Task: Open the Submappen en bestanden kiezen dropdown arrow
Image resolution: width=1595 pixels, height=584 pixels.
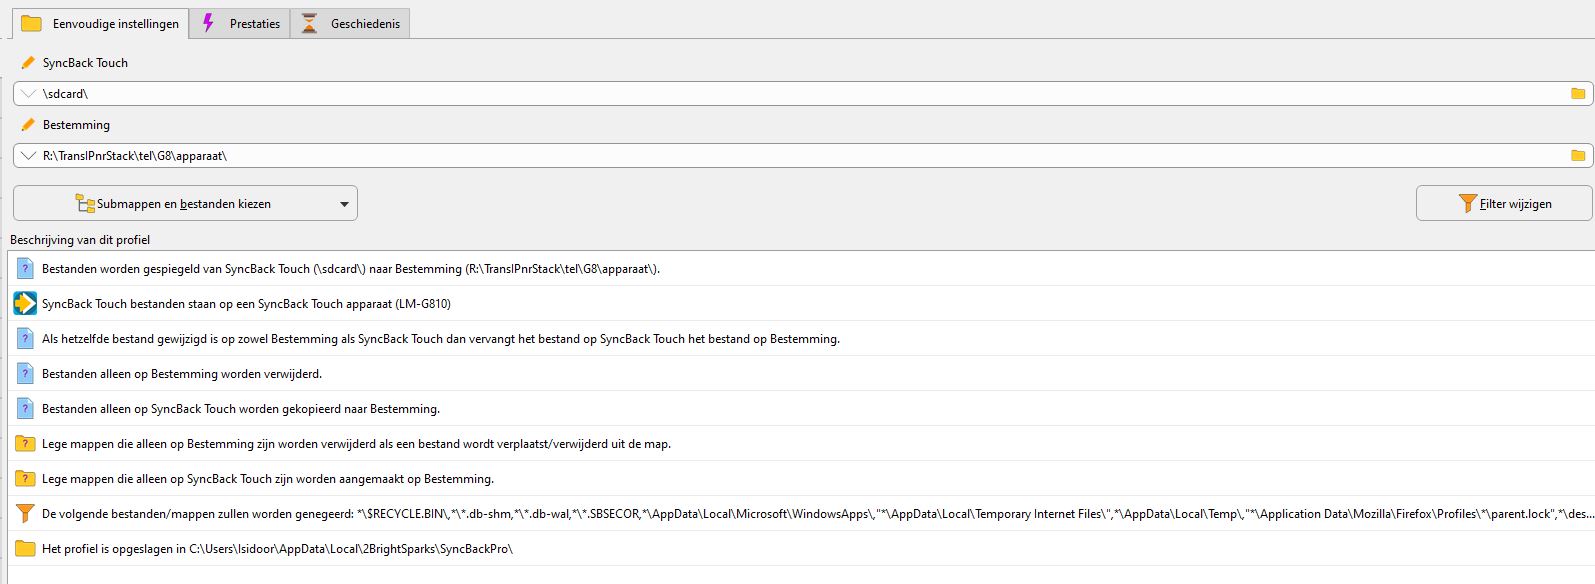Action: point(345,204)
